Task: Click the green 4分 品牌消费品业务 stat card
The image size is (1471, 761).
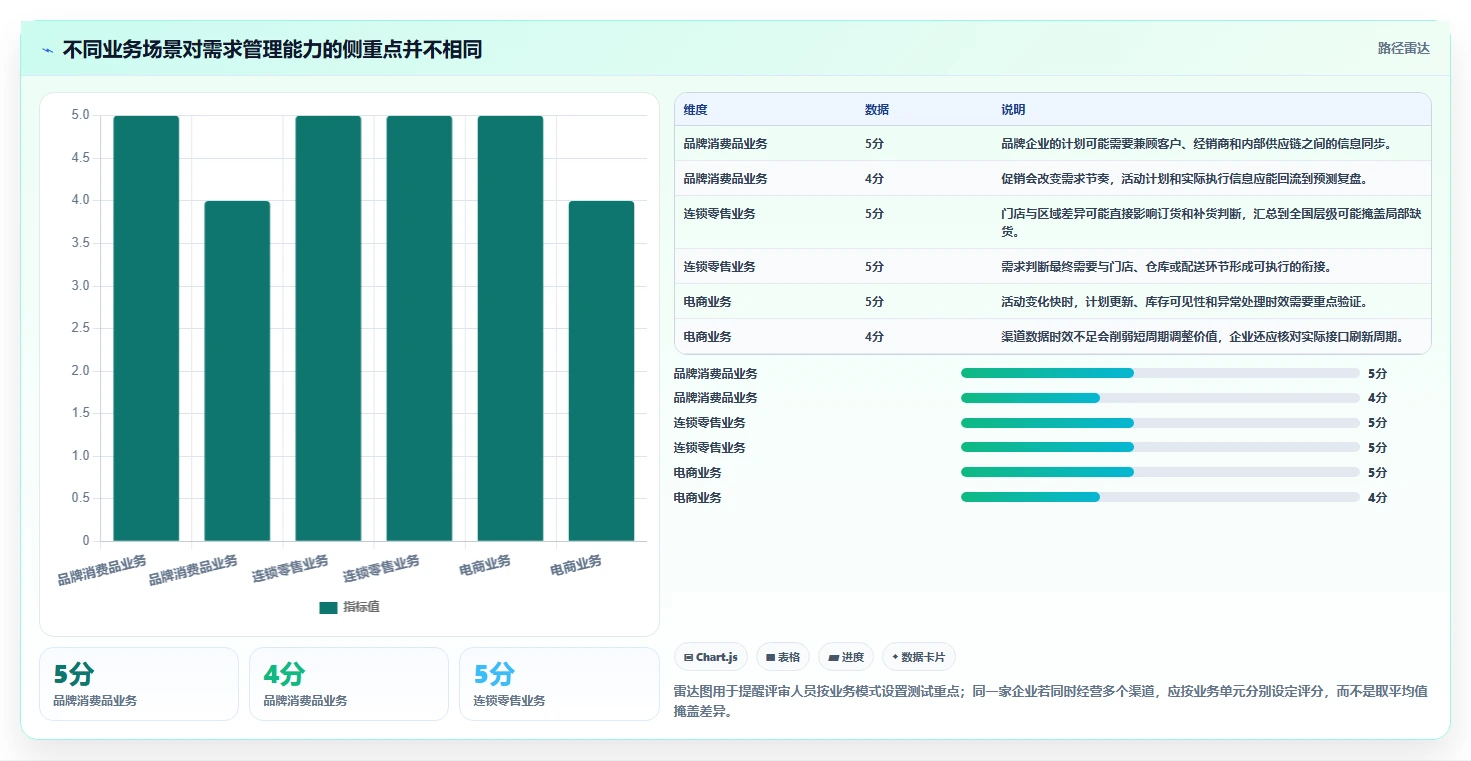Action: click(x=349, y=684)
